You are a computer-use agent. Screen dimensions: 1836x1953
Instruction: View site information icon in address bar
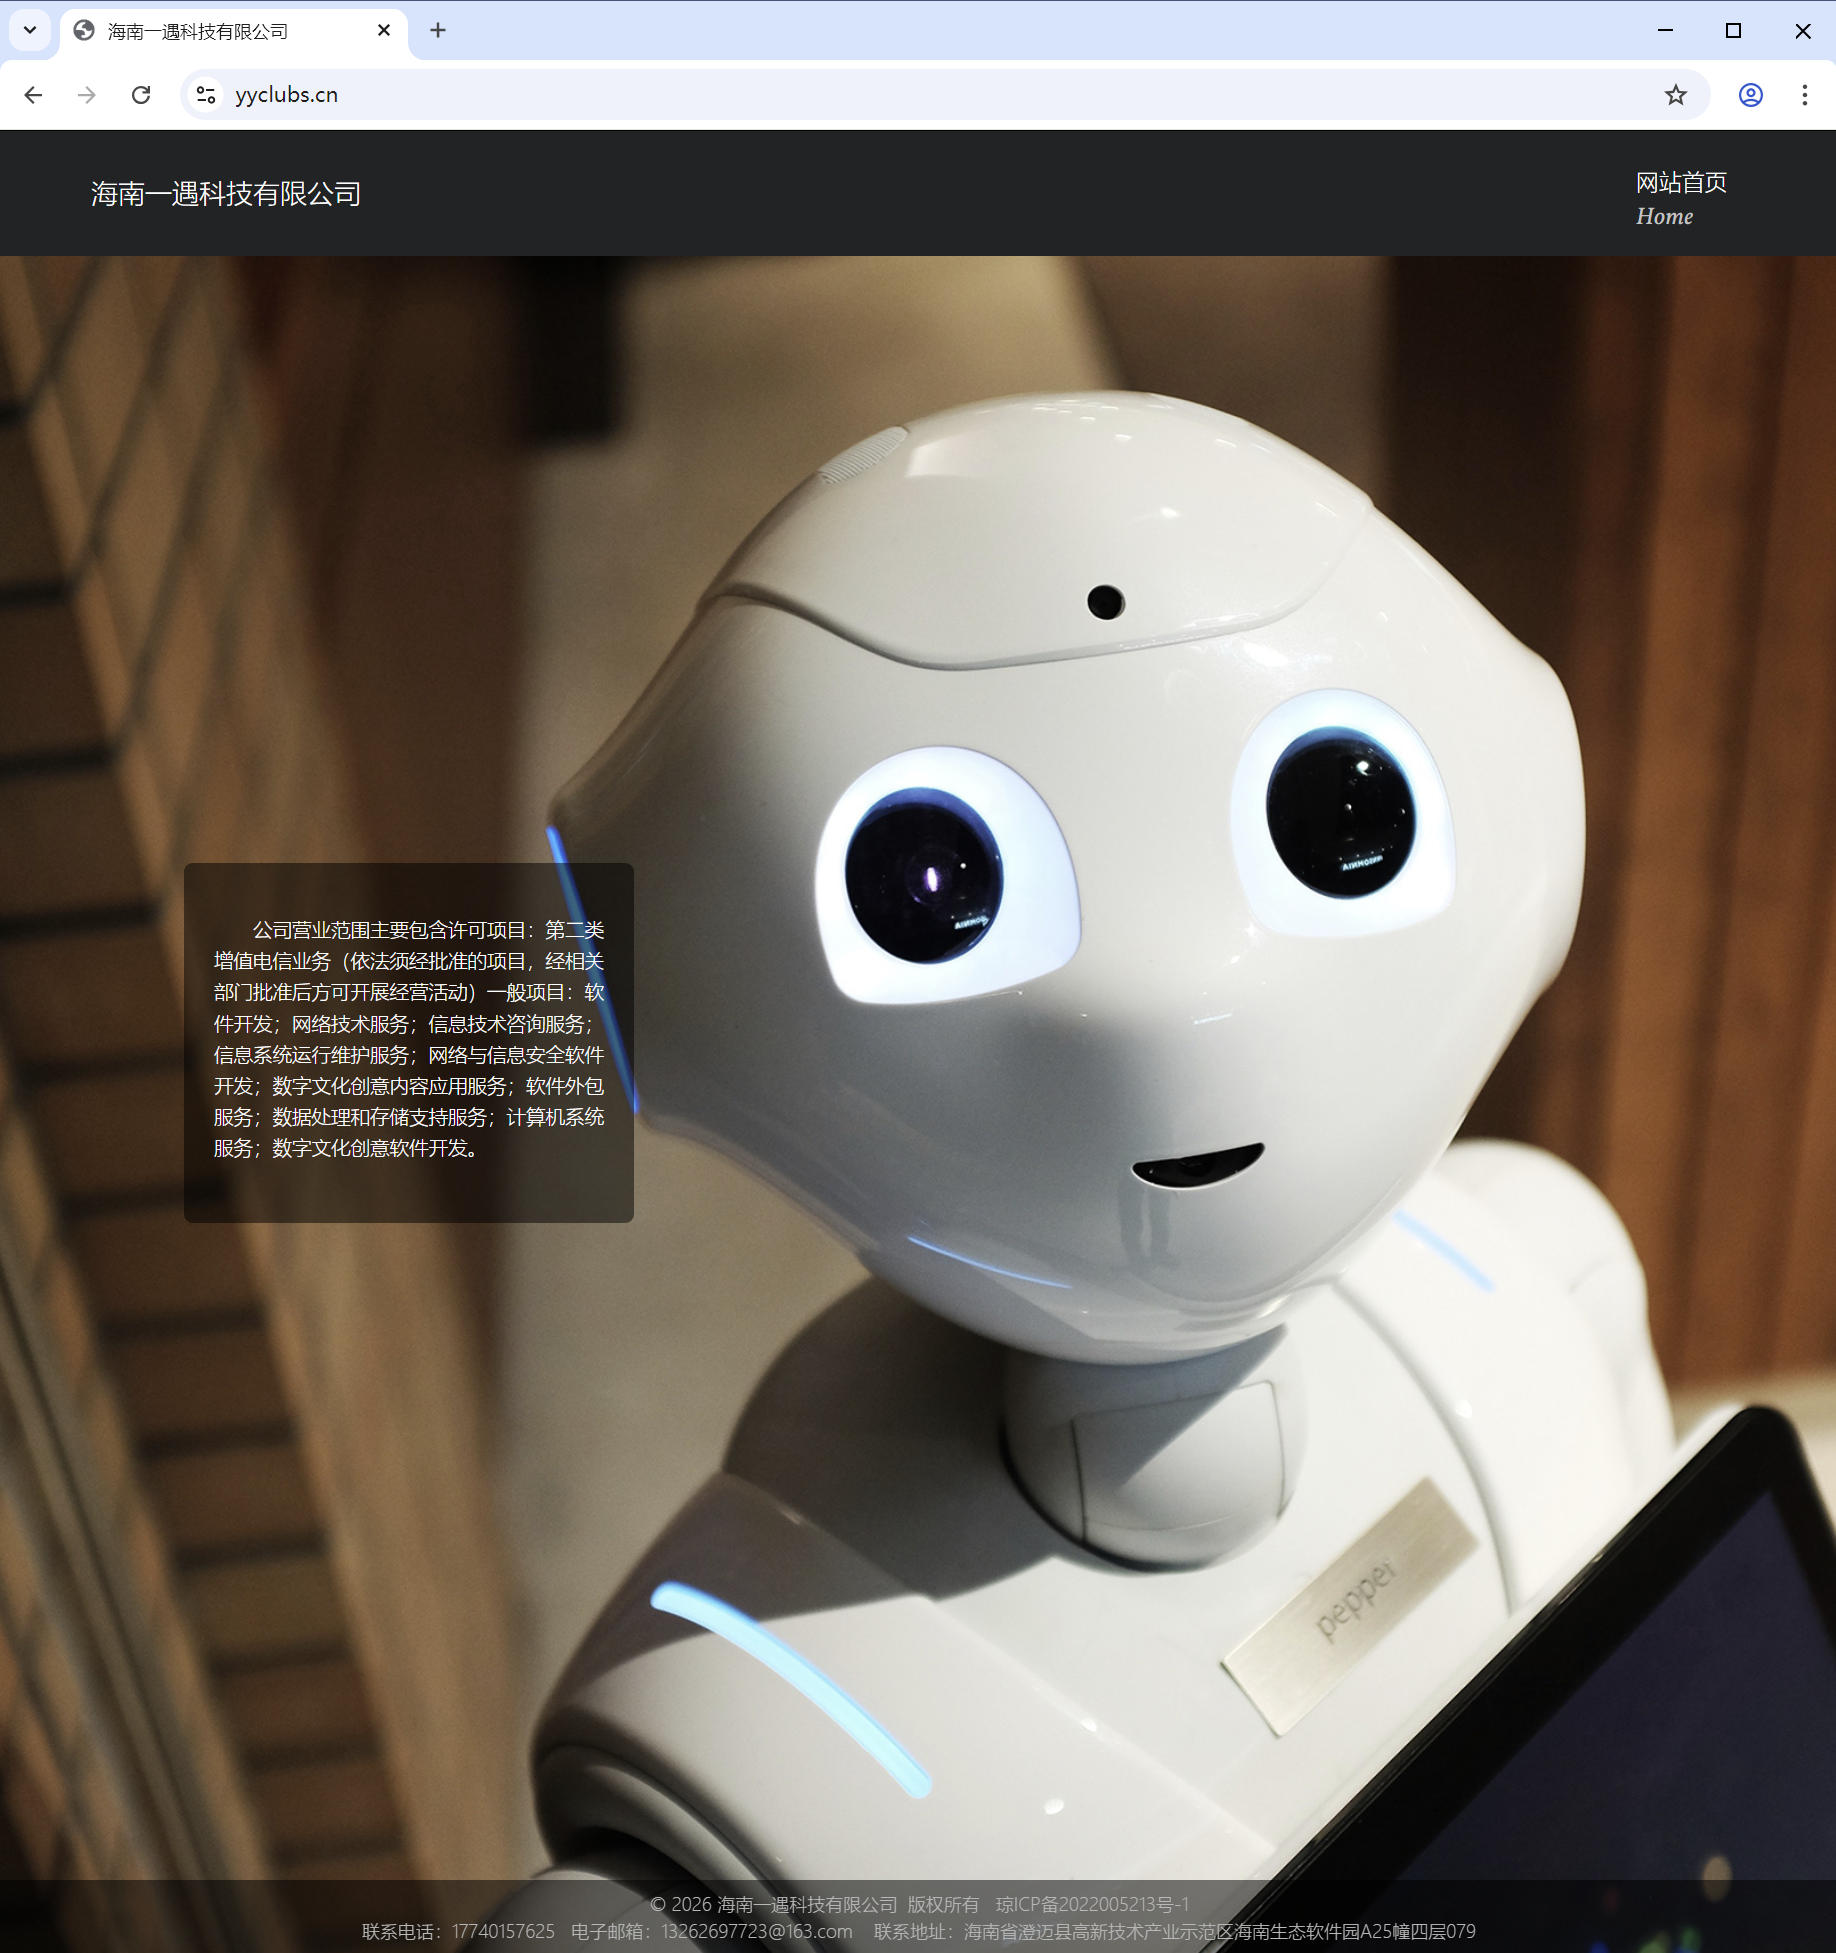tap(206, 95)
